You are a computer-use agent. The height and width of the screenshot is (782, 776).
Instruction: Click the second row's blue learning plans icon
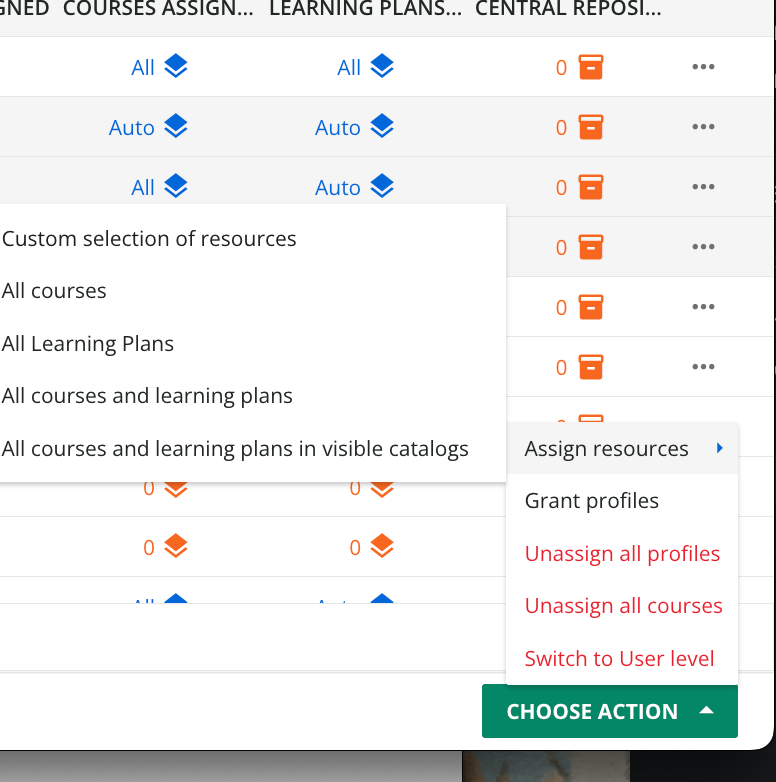tap(382, 127)
